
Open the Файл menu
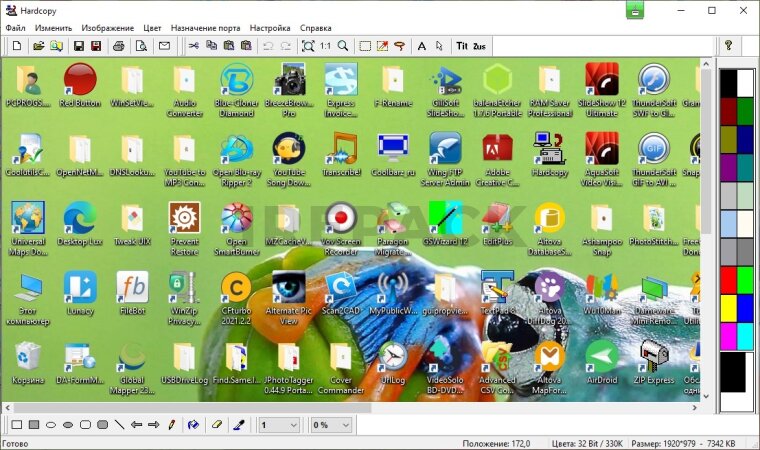pyautogui.click(x=15, y=28)
